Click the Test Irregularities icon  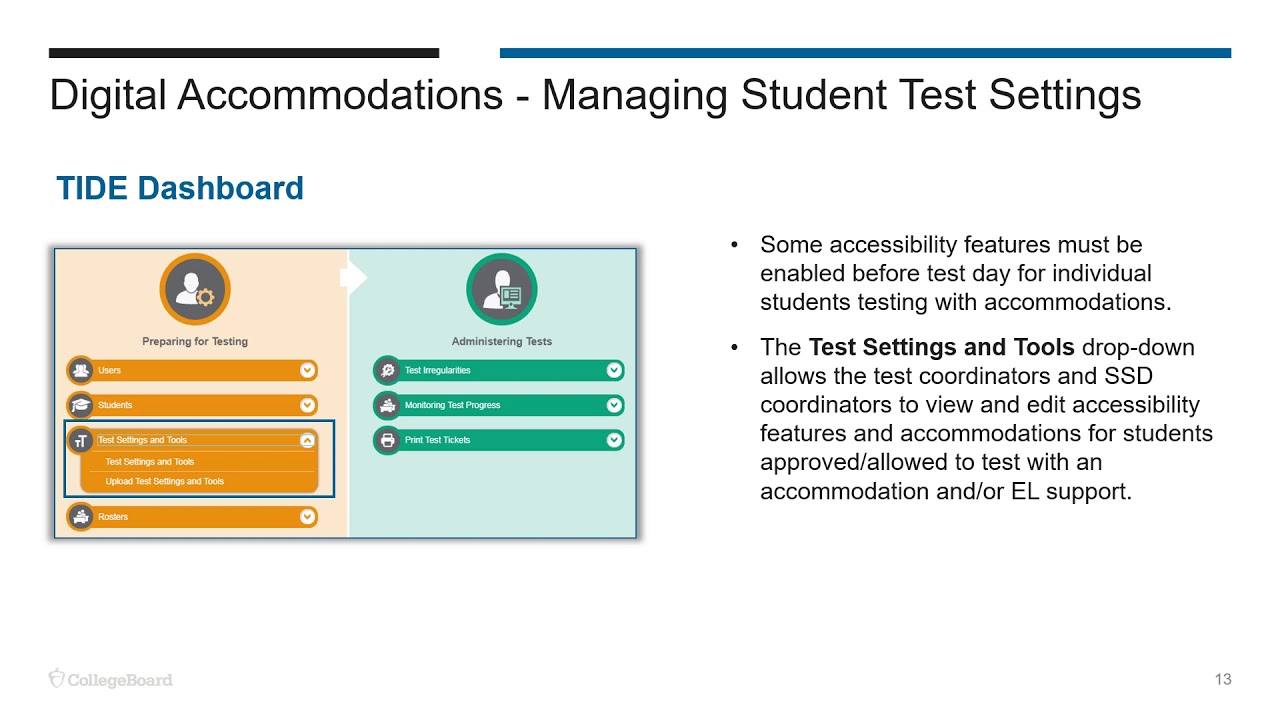[387, 371]
